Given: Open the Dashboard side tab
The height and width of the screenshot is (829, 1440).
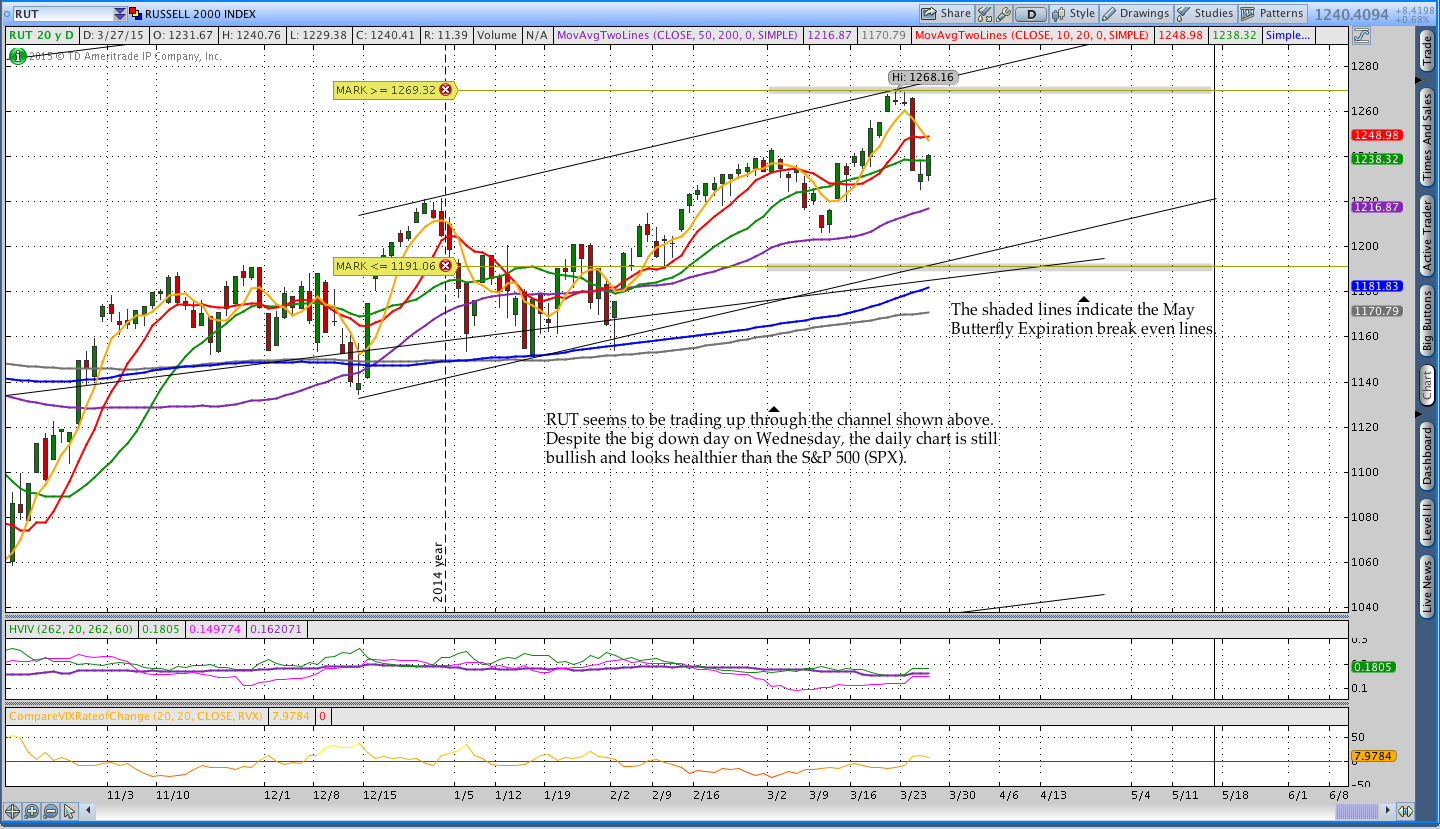Looking at the screenshot, I should tap(1427, 455).
